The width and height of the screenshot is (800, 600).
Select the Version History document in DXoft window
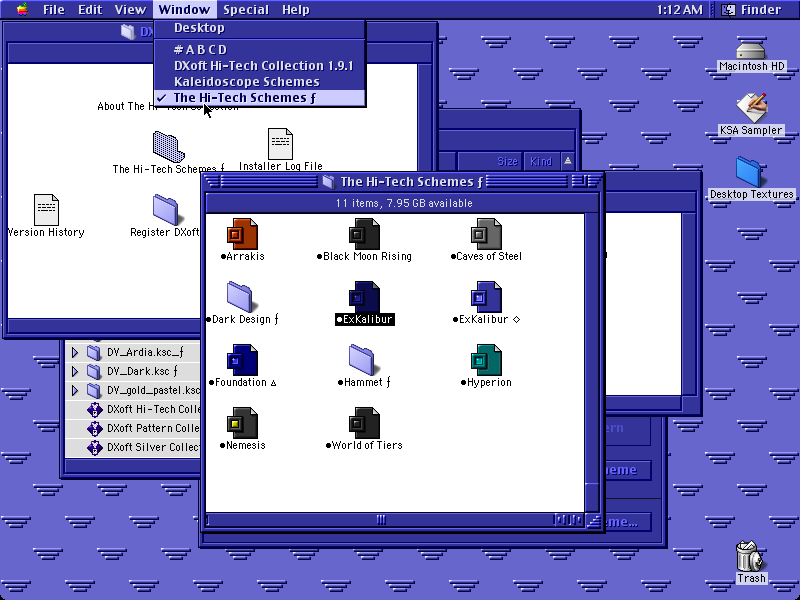[x=46, y=210]
